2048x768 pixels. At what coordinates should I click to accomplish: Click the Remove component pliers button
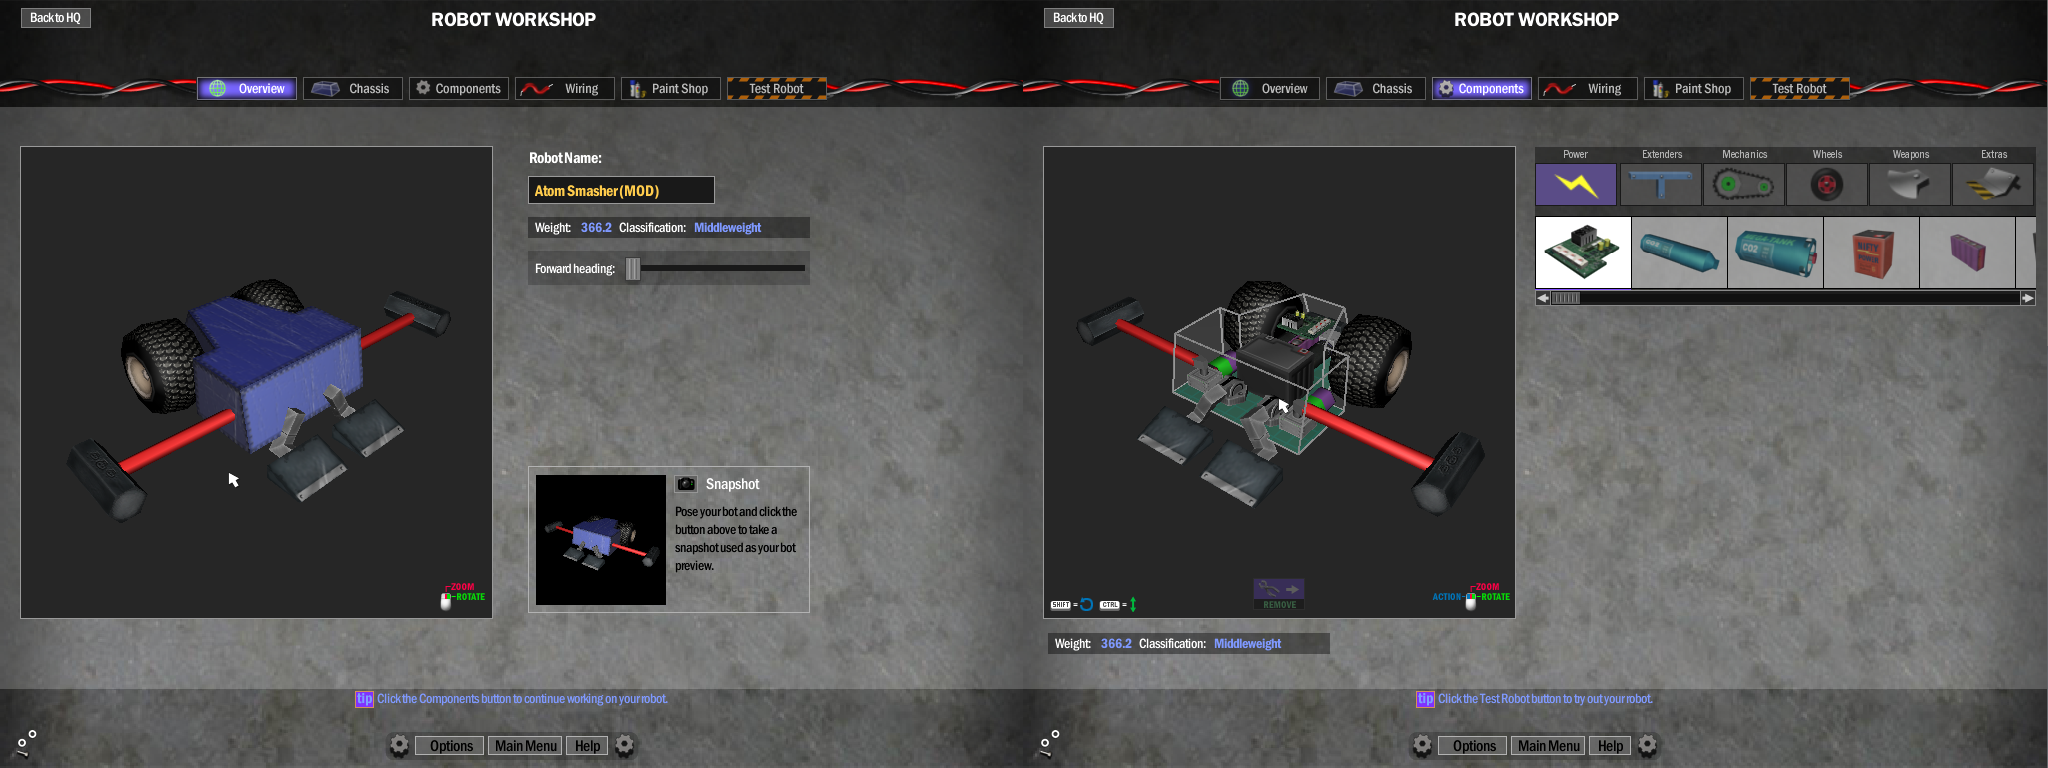coord(1279,594)
